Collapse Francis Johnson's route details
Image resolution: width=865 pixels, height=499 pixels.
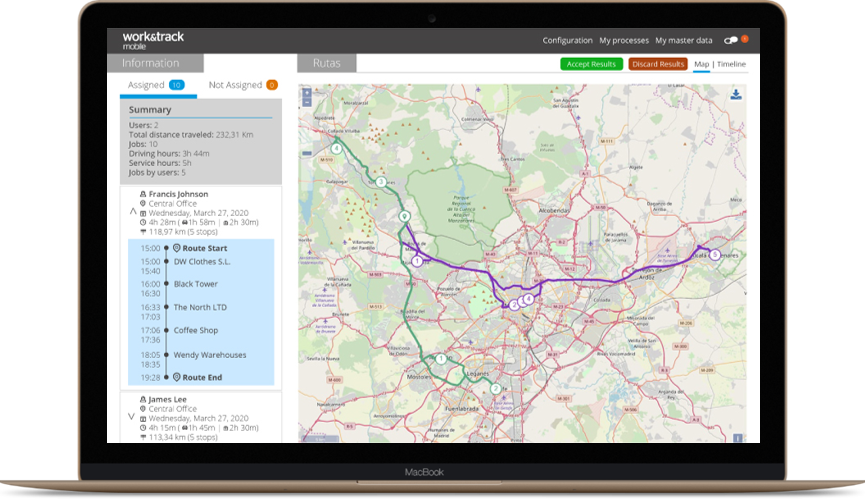coord(133,211)
